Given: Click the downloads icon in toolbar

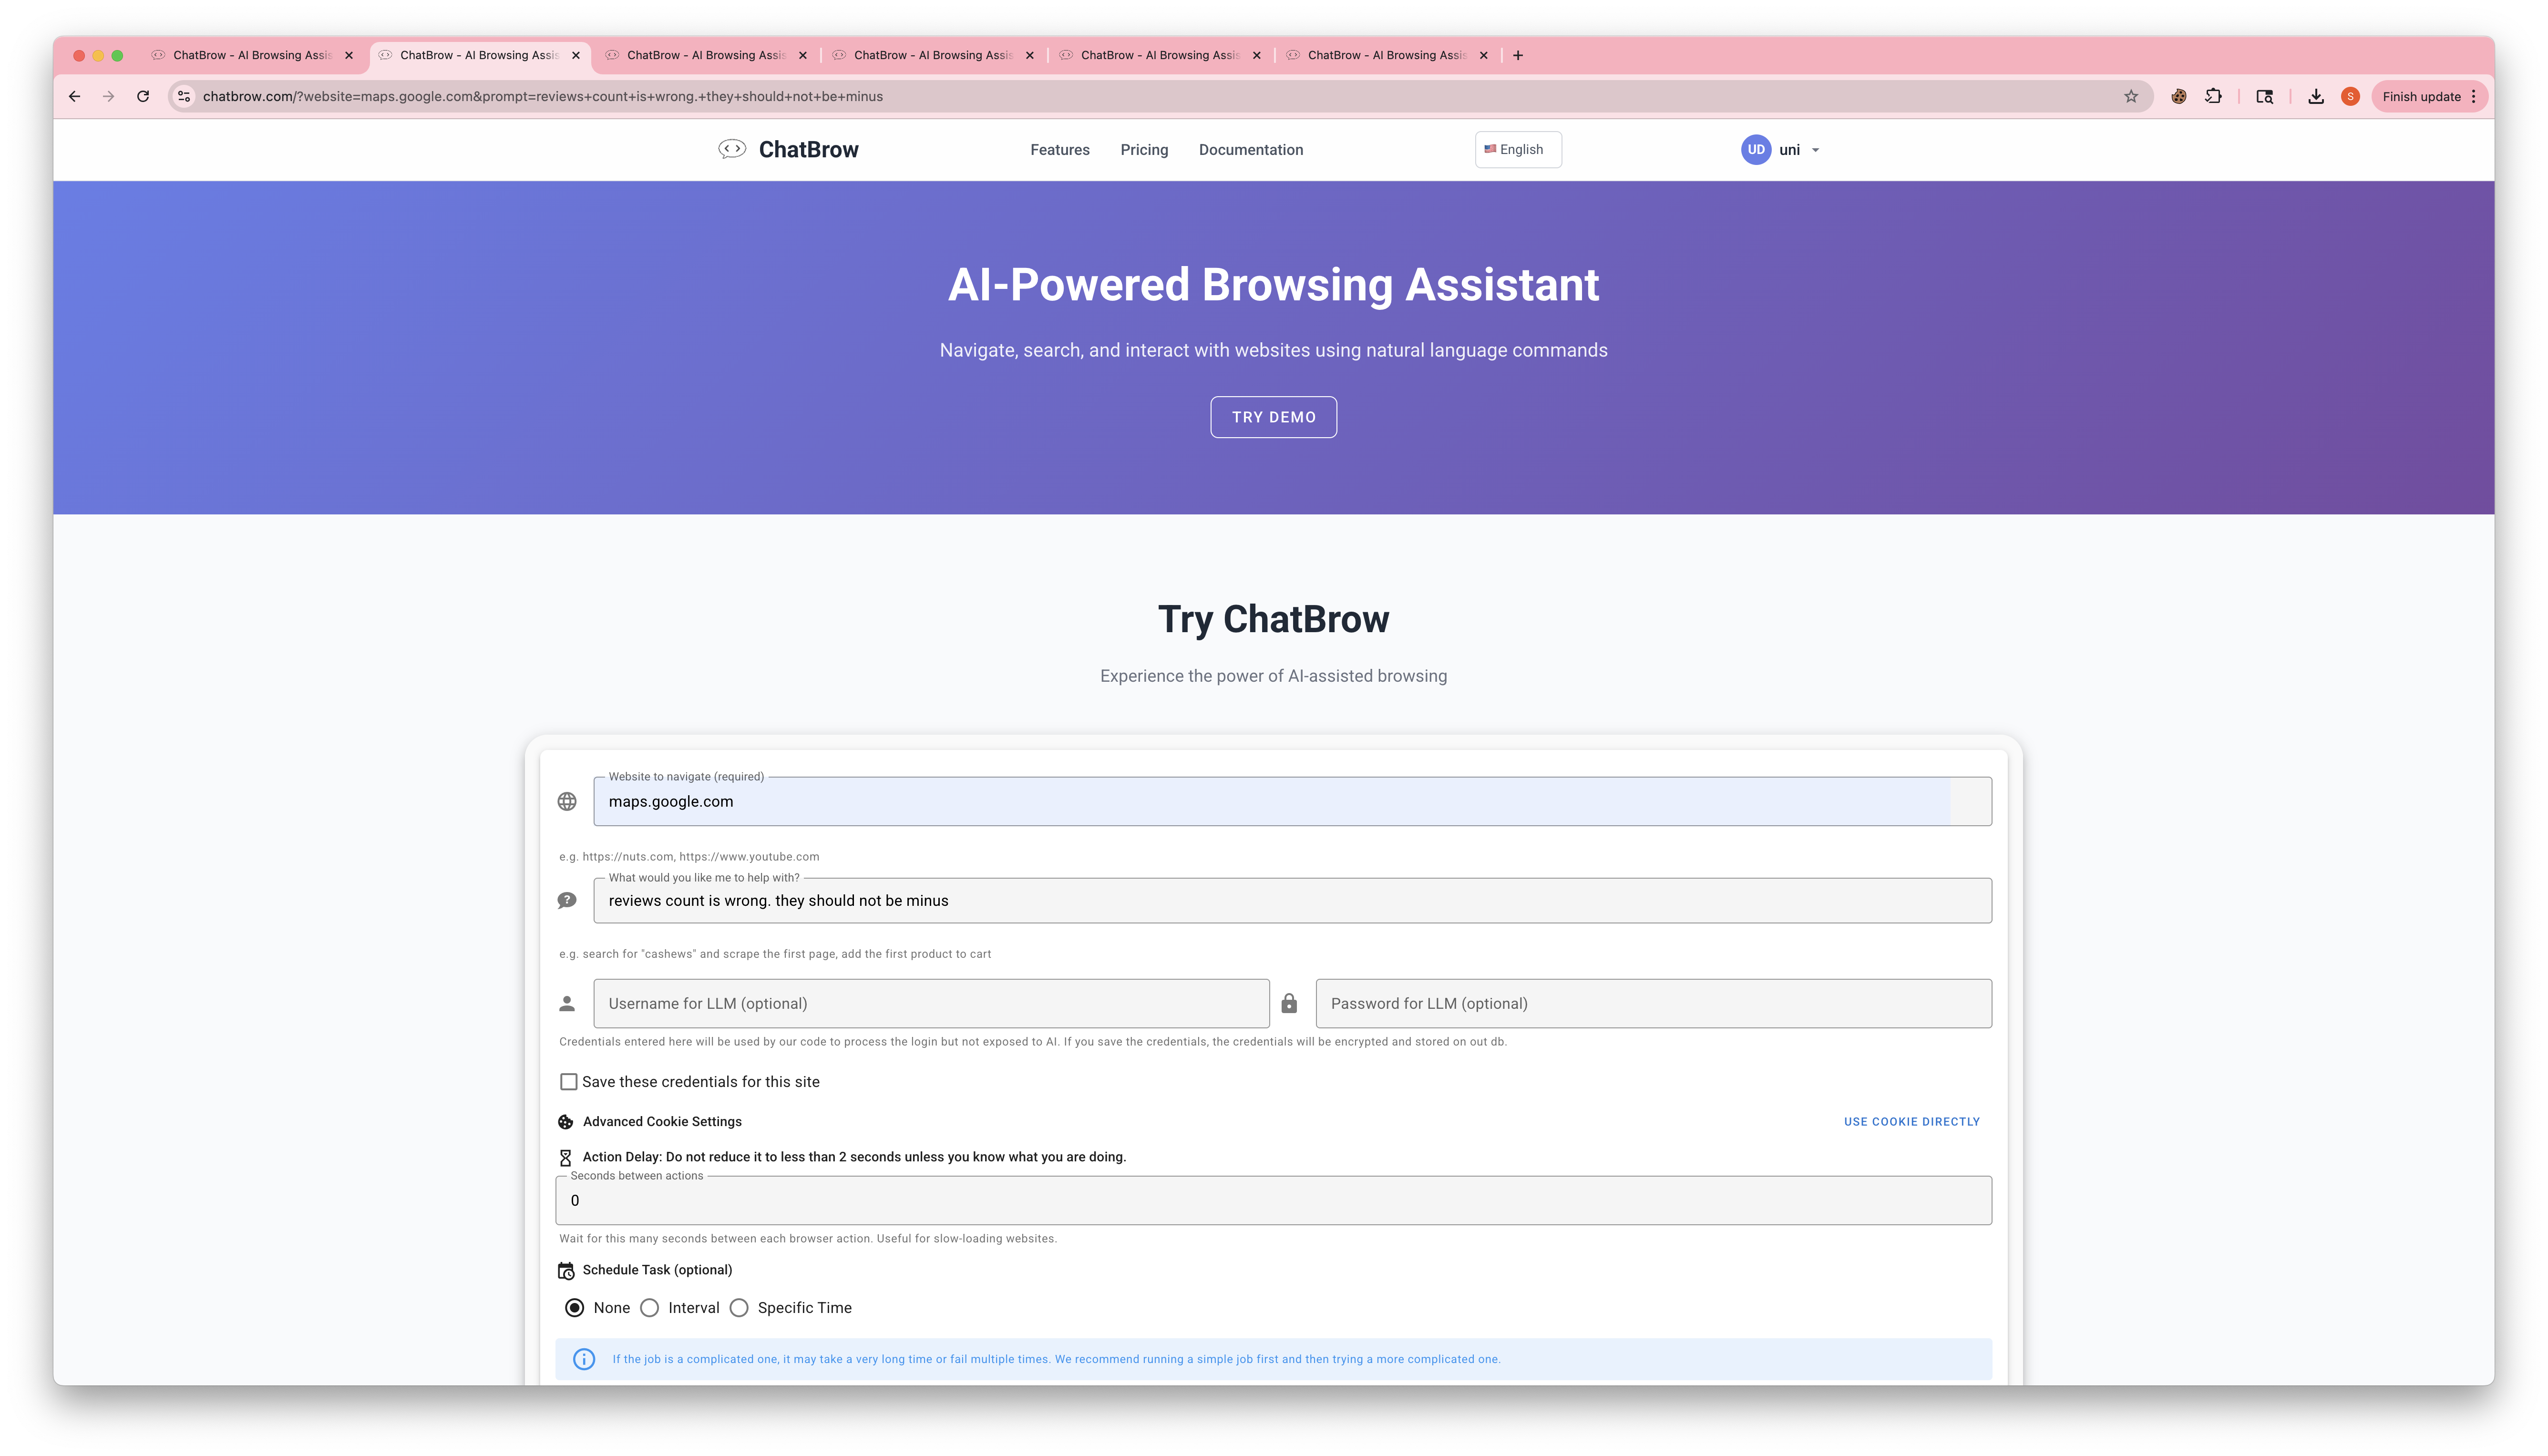Looking at the screenshot, I should 2315,96.
